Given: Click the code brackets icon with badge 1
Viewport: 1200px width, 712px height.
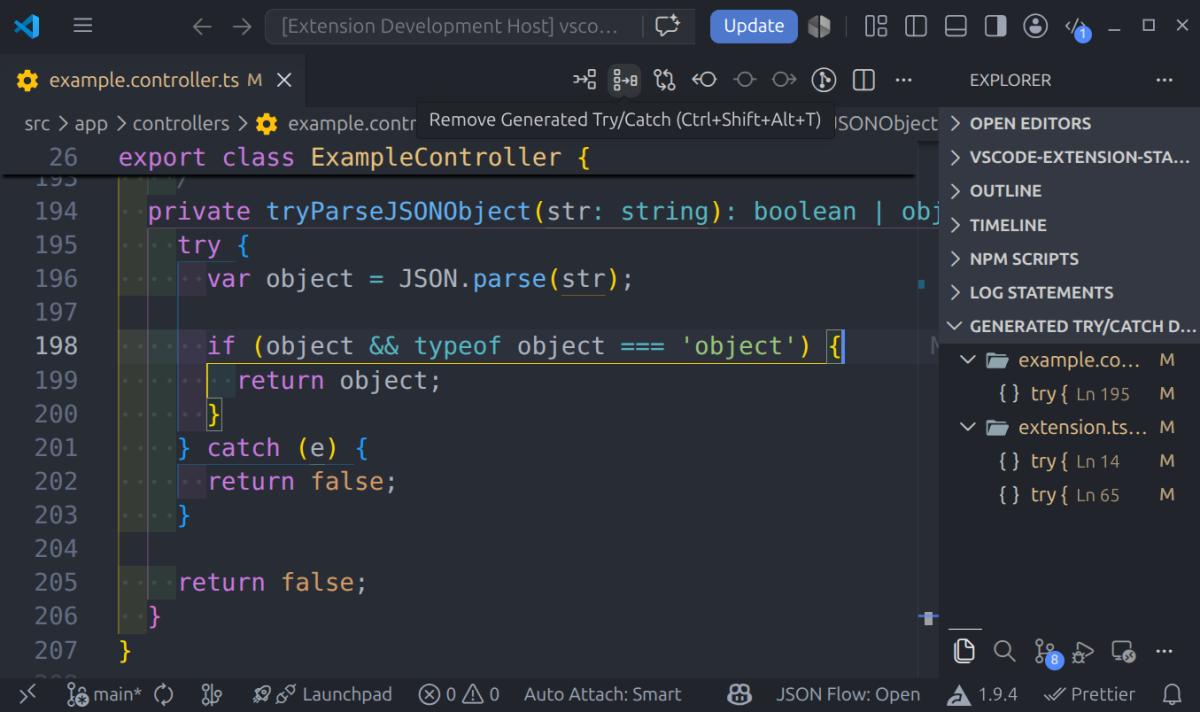Looking at the screenshot, I should (x=1076, y=27).
